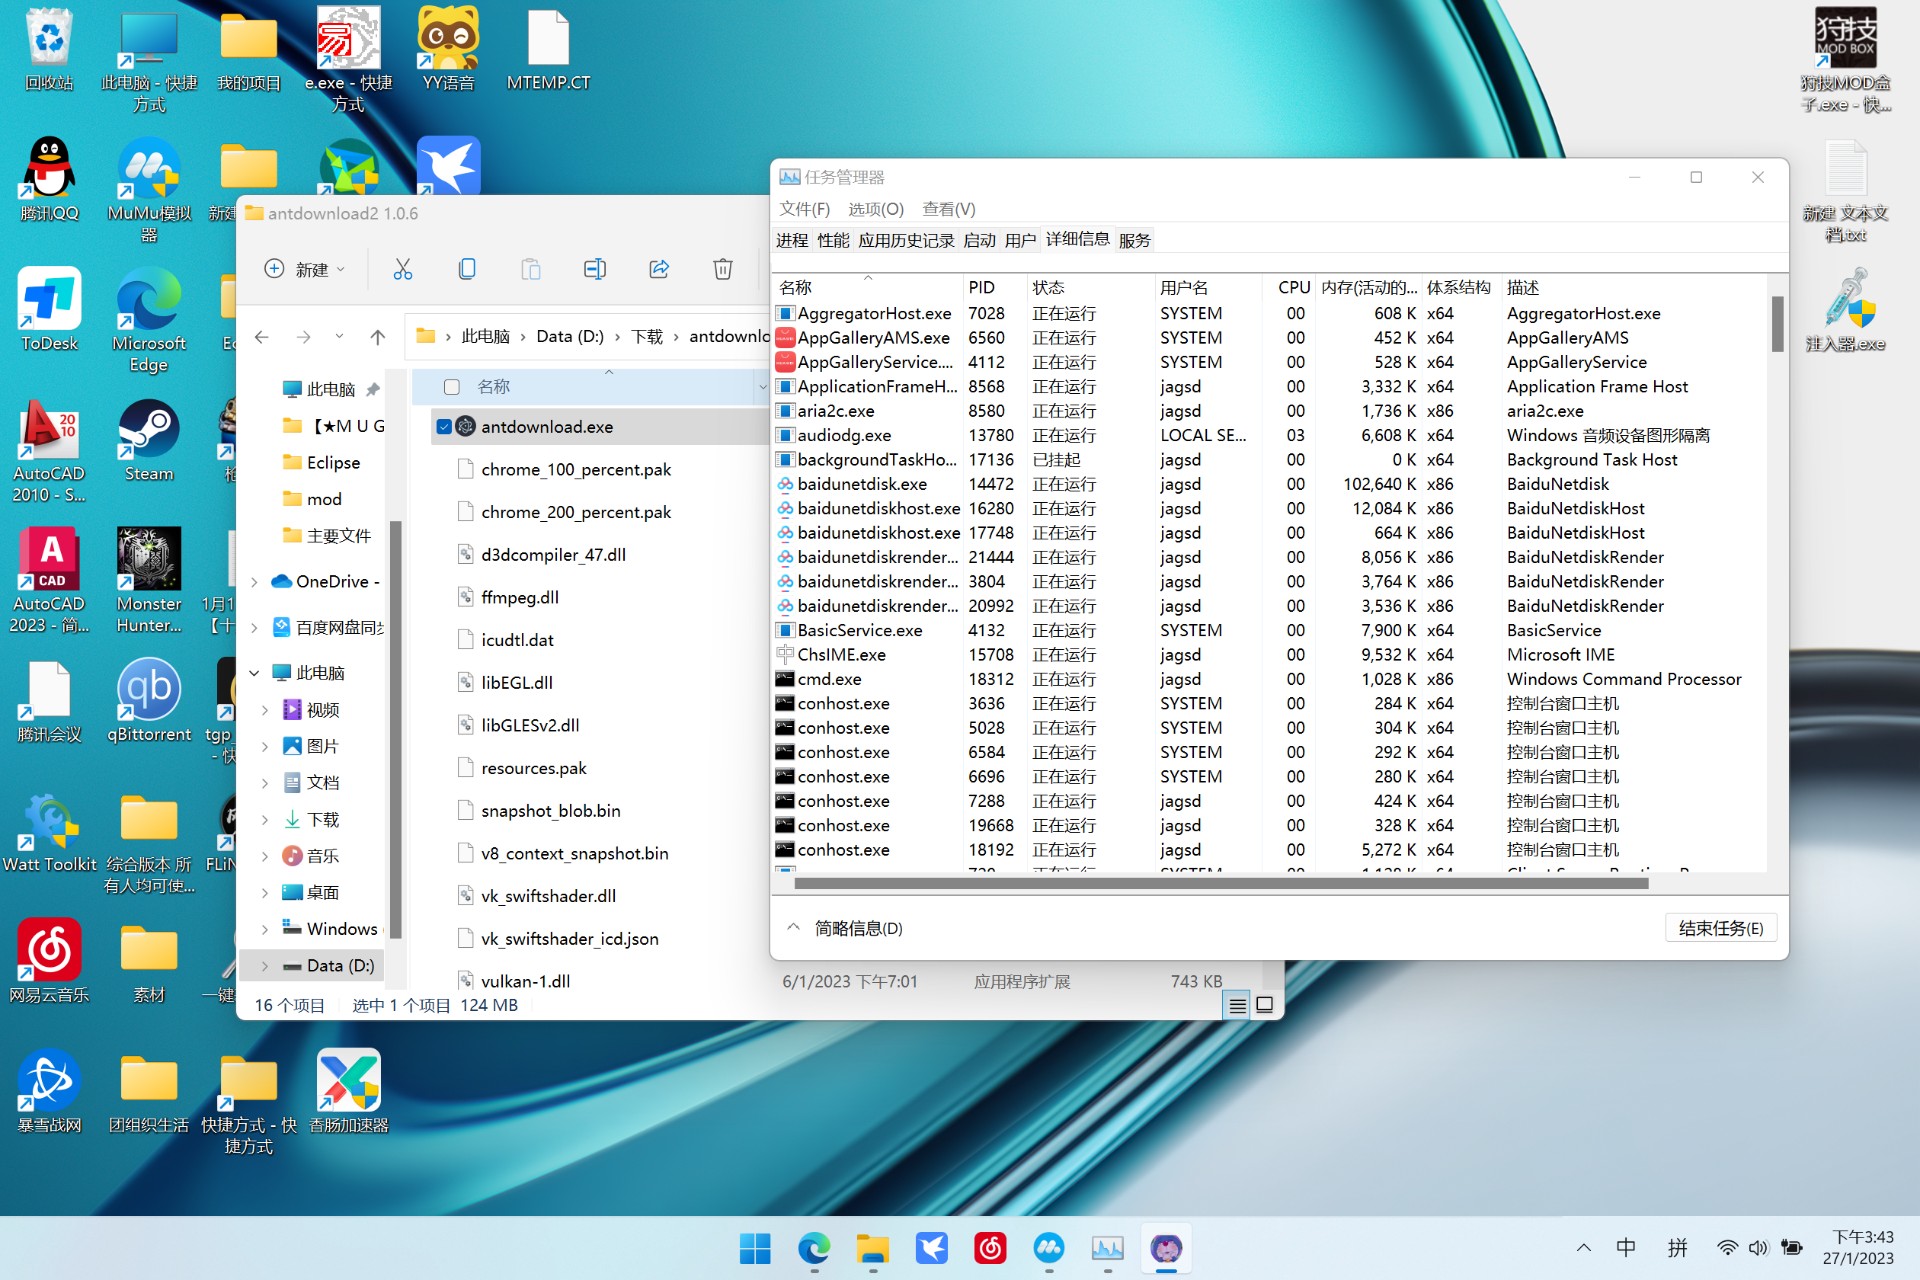Image resolution: width=1920 pixels, height=1280 pixels.
Task: Sort processes by CPU column header
Action: pyautogui.click(x=1289, y=287)
